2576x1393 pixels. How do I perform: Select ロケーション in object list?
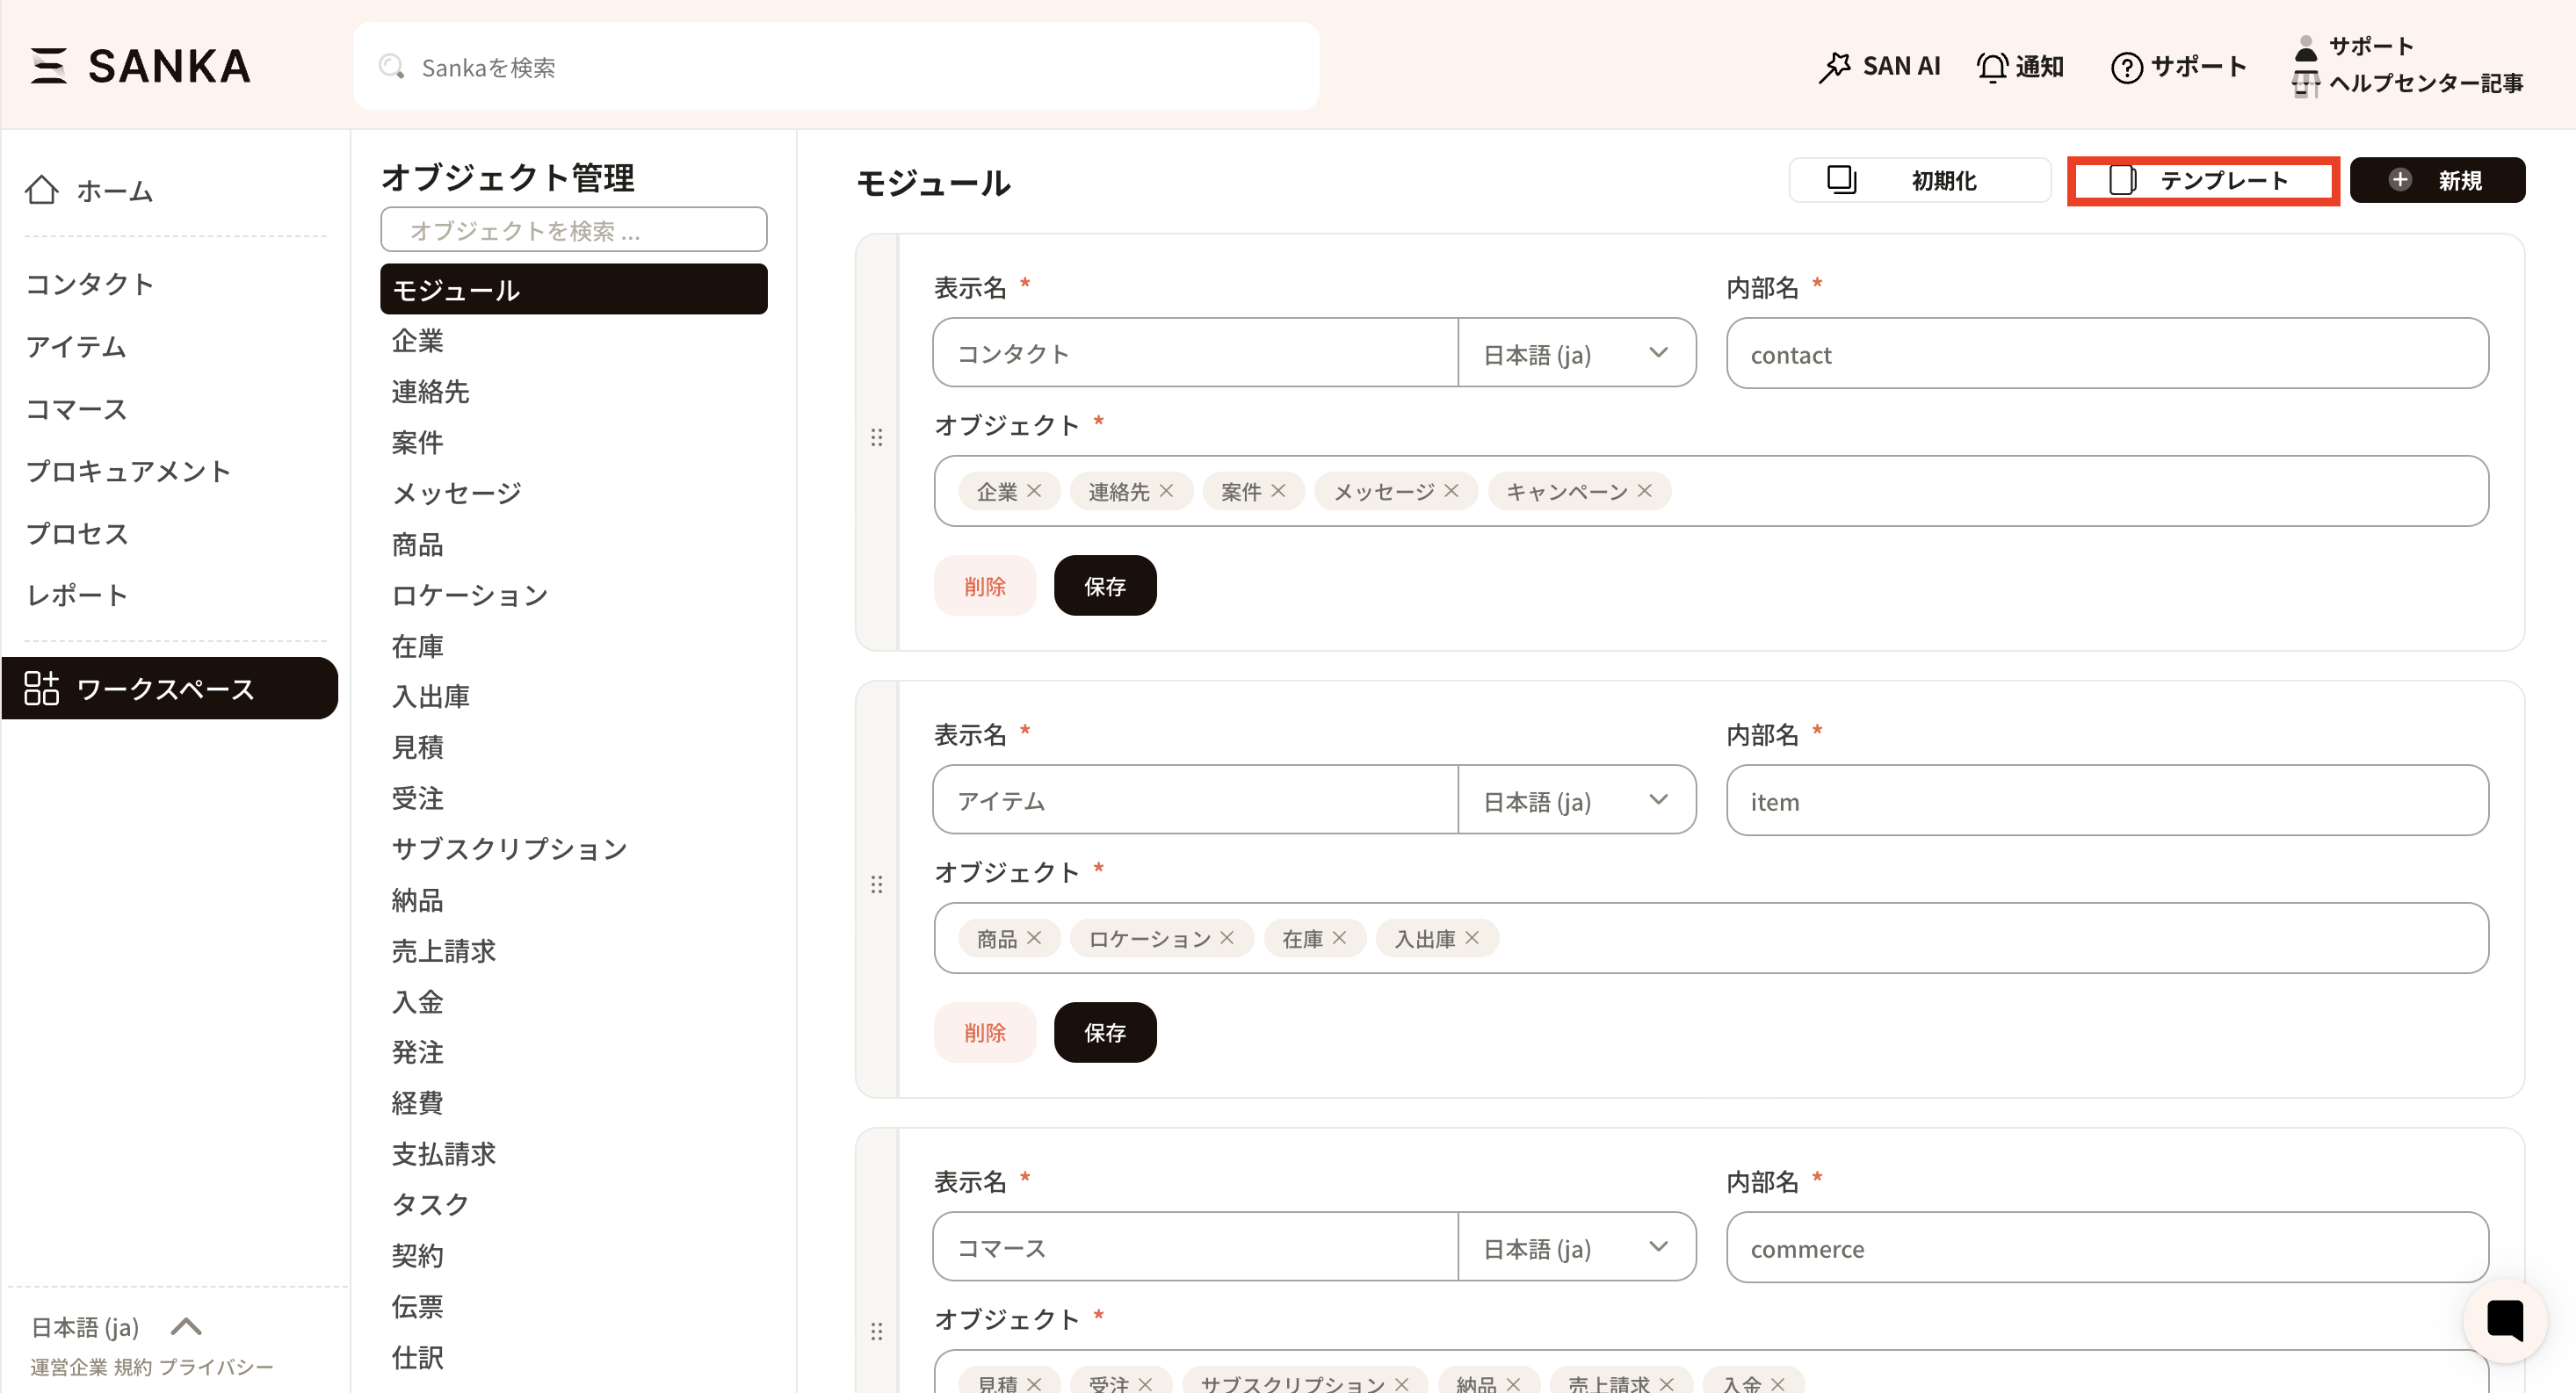[x=469, y=594]
